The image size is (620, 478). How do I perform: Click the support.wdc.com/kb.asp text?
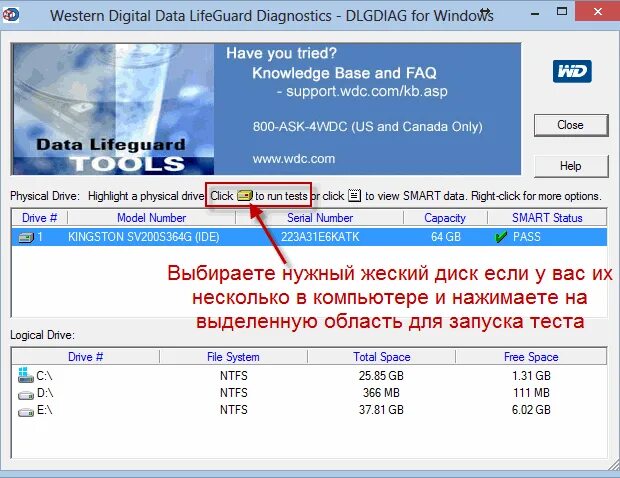pos(367,91)
